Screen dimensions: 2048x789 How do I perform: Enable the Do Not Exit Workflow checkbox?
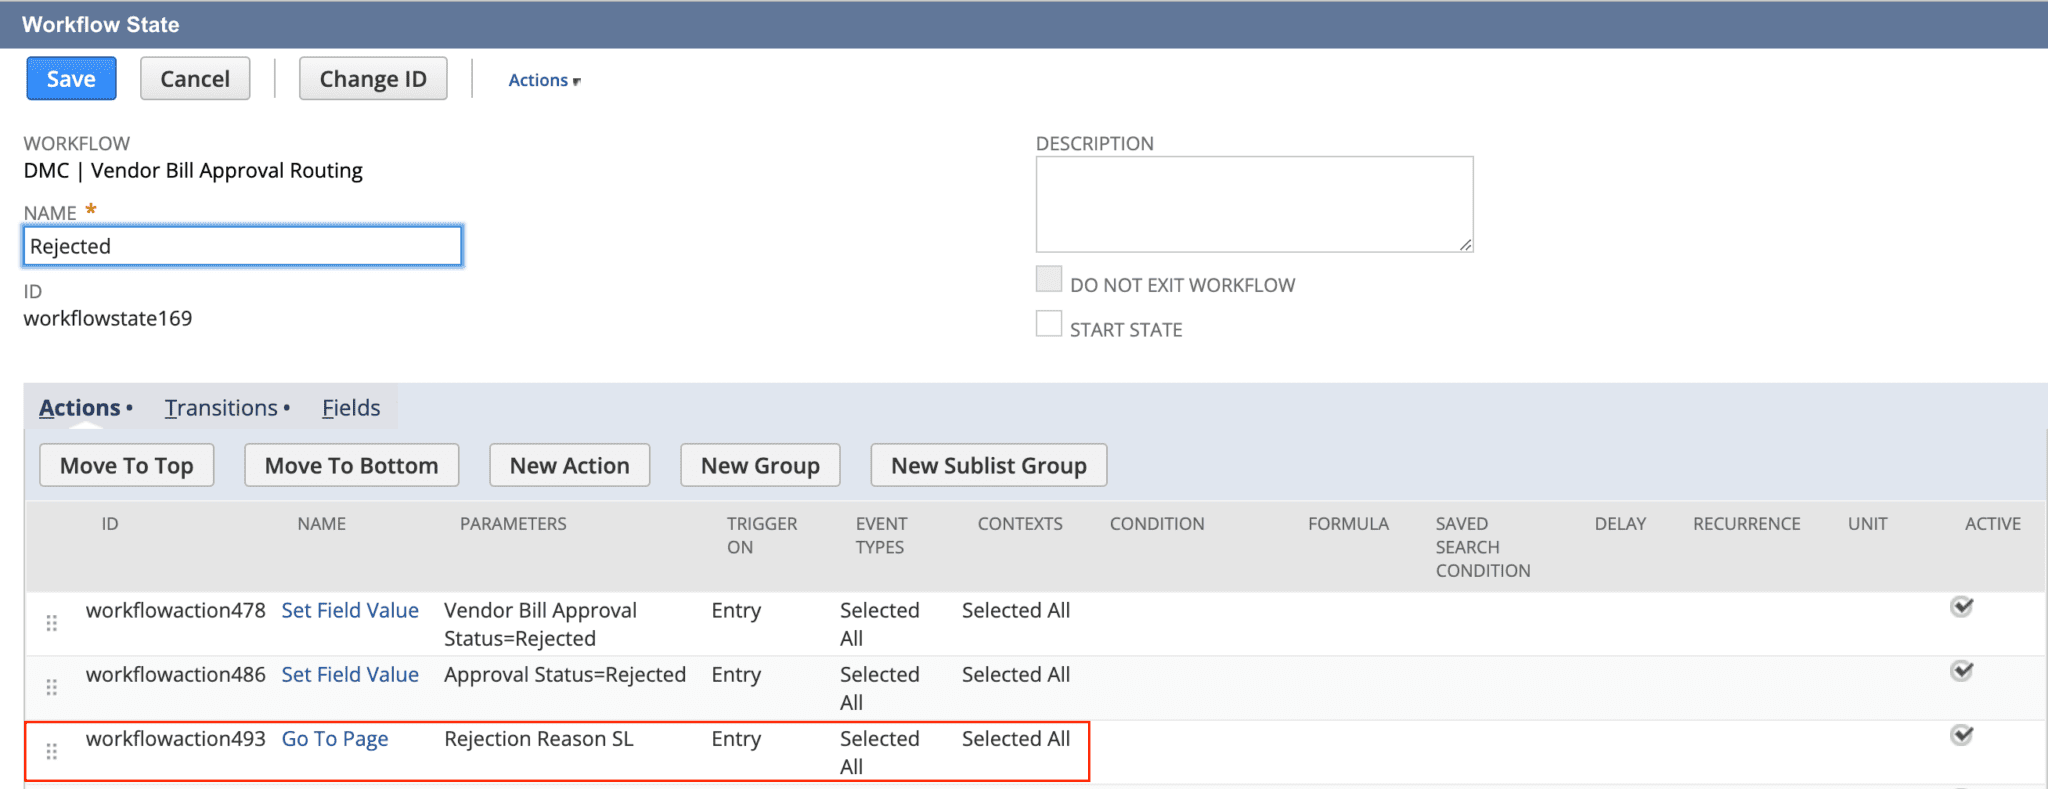tap(1049, 280)
